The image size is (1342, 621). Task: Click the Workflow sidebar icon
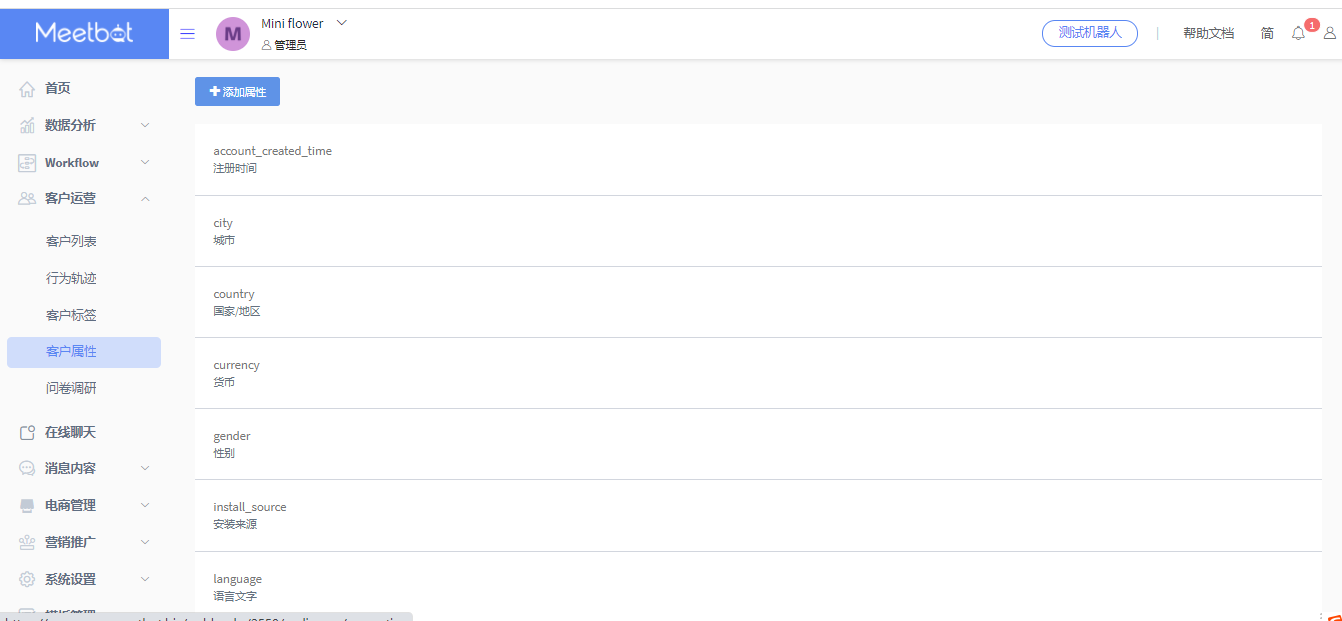27,163
